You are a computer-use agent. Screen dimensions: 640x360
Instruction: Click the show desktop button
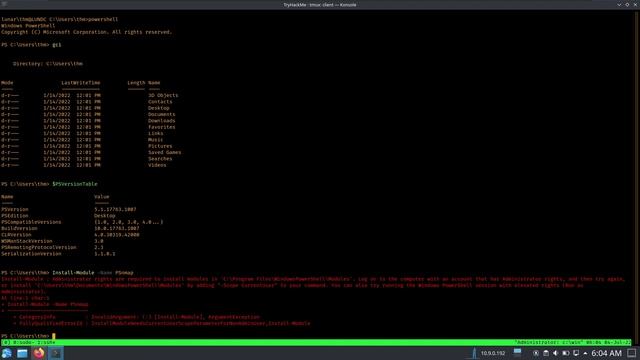click(631, 353)
